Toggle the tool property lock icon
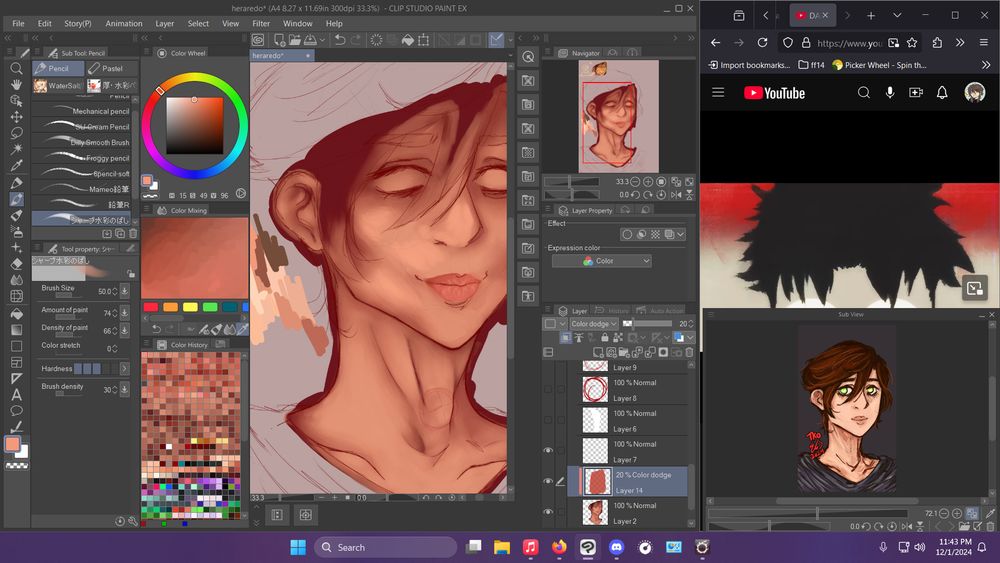1000x563 pixels. [x=131, y=274]
